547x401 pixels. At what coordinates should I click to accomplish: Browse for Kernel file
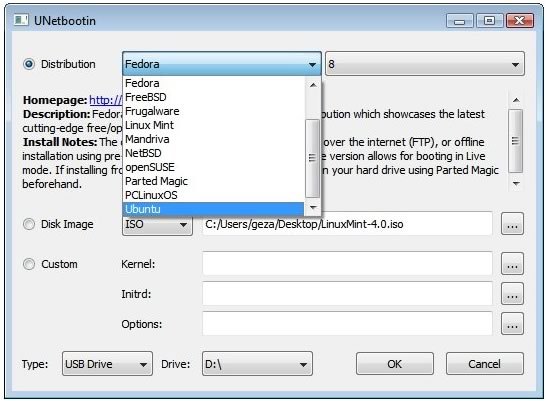coord(512,264)
